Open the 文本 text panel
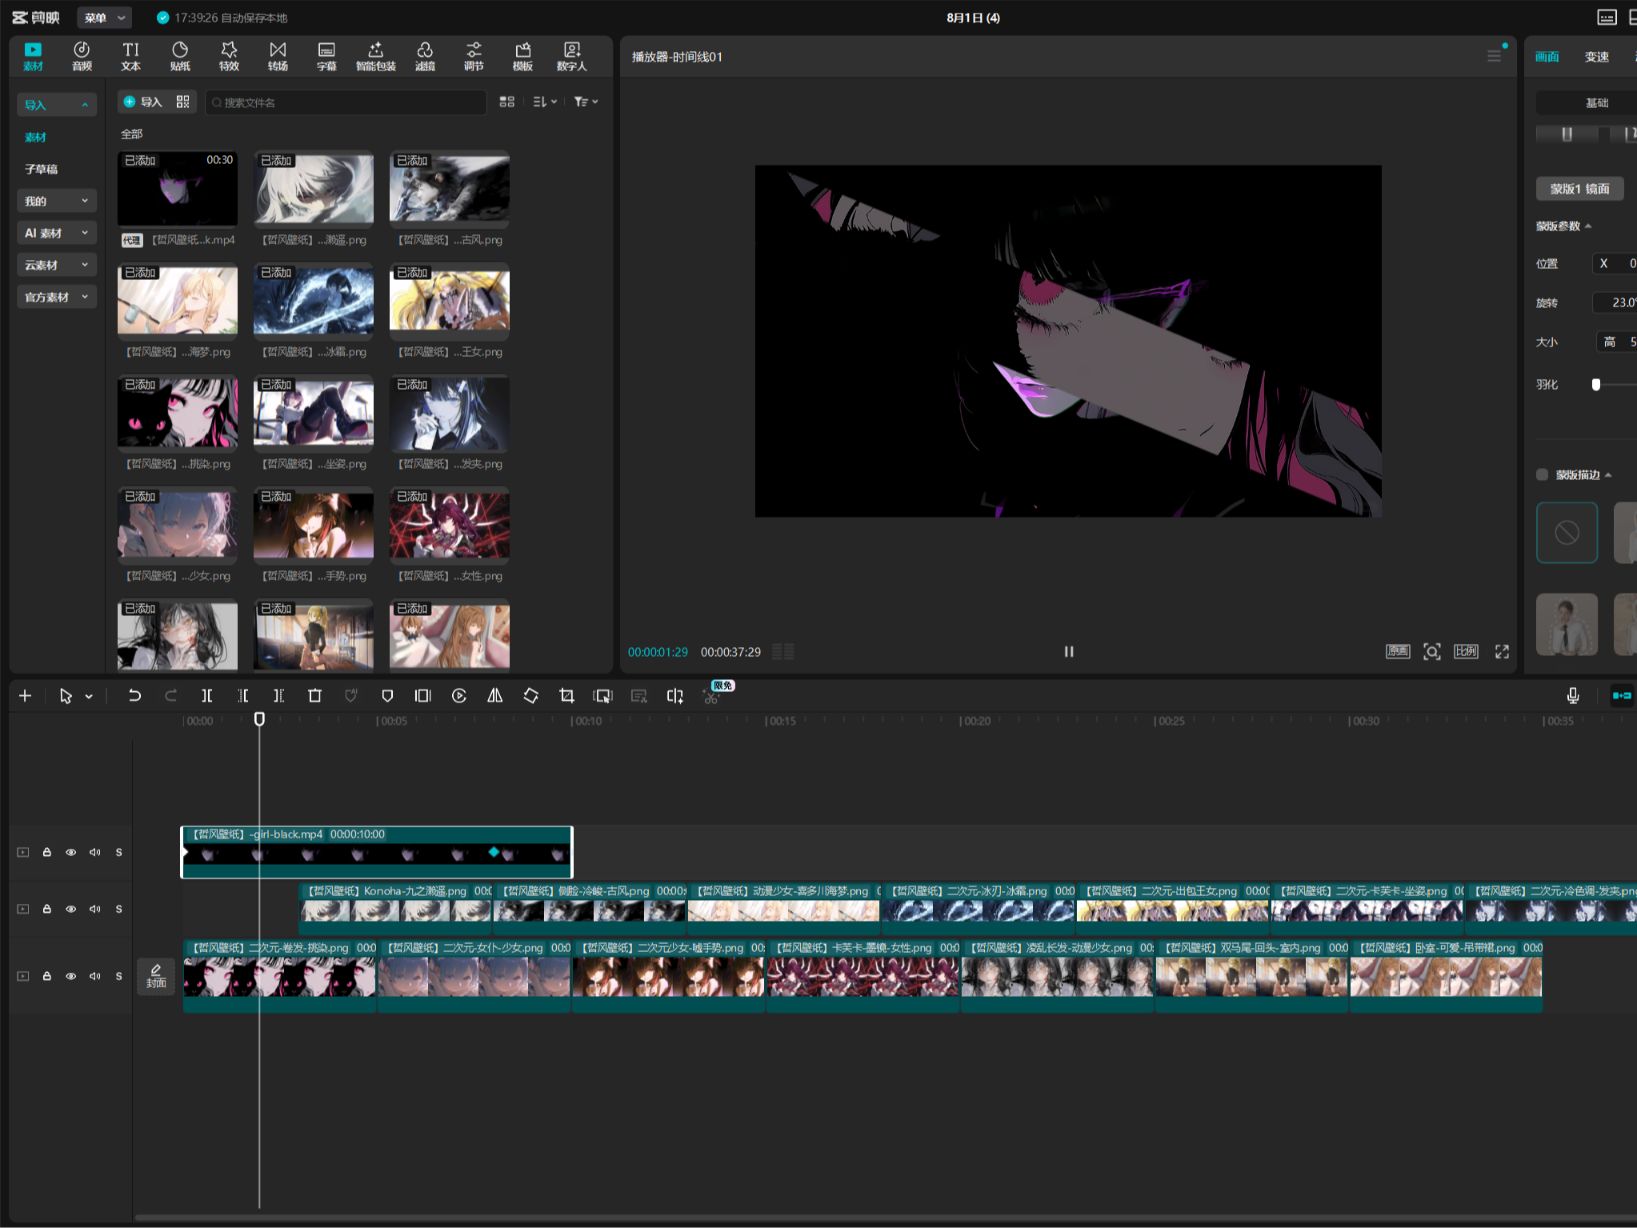The width and height of the screenshot is (1637, 1228). (x=131, y=56)
